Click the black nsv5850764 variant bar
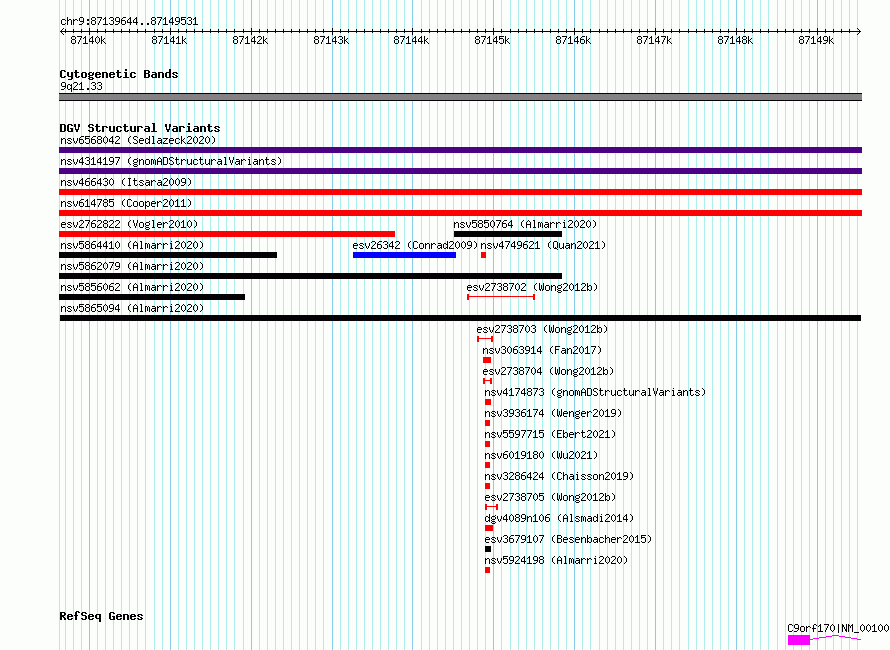The height and width of the screenshot is (650, 890). pos(508,234)
